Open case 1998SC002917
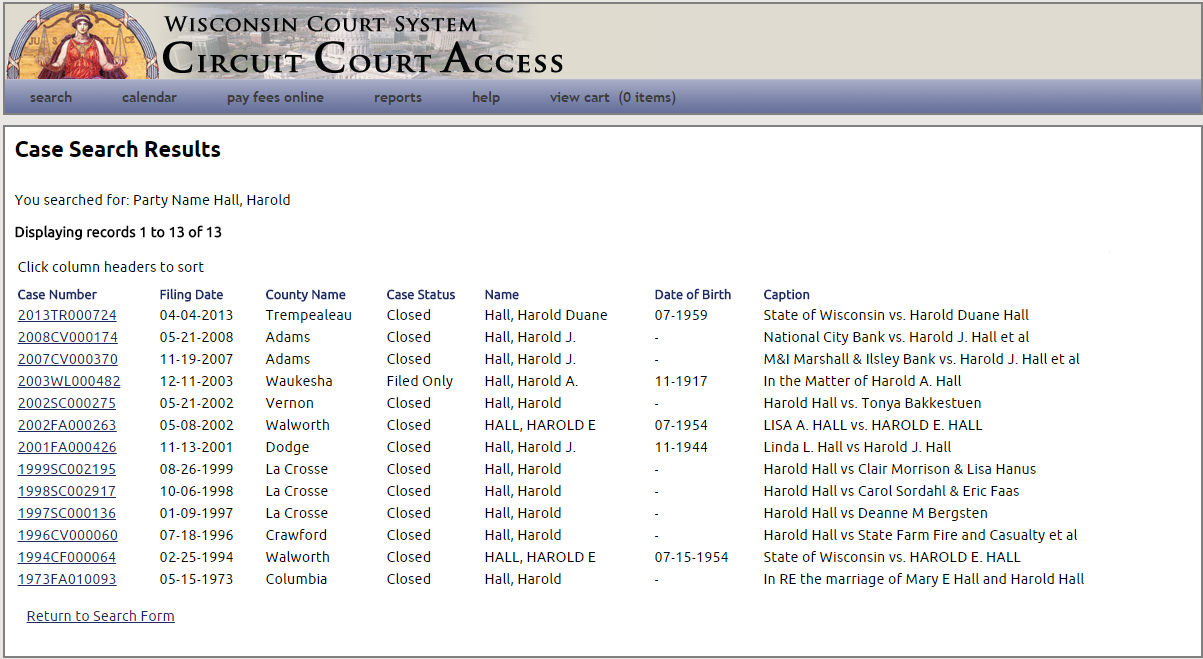 pos(67,491)
